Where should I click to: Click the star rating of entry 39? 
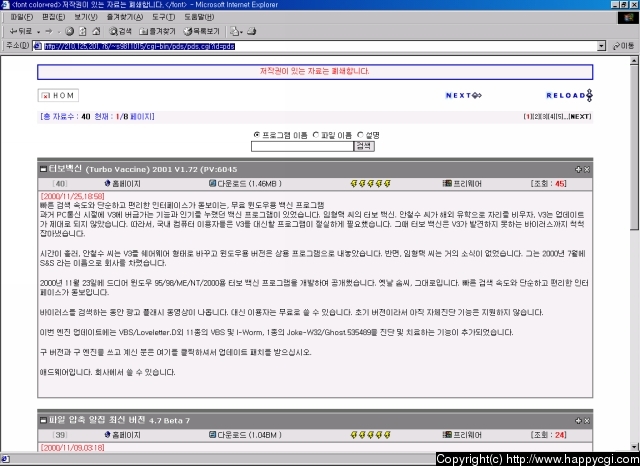click(x=371, y=435)
